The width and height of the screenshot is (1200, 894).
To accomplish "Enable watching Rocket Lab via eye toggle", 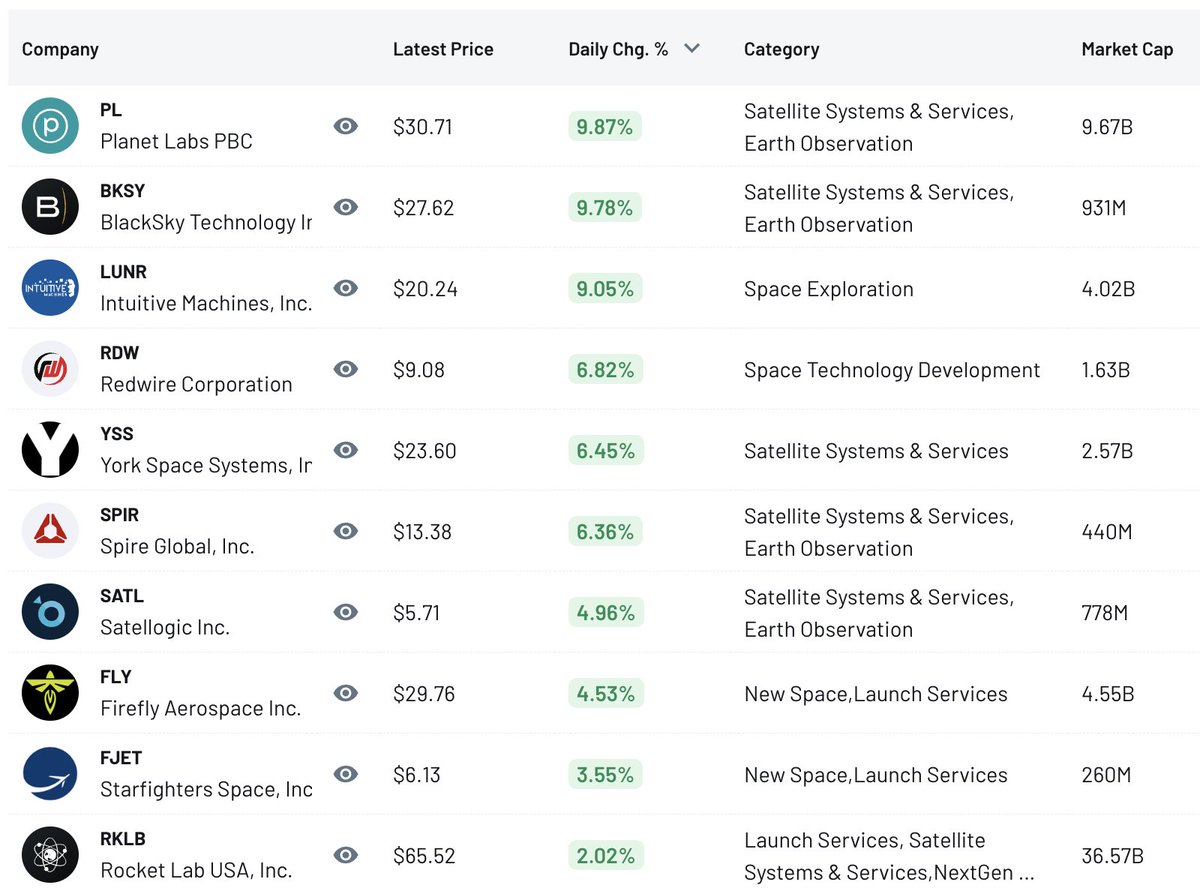I will [x=345, y=855].
